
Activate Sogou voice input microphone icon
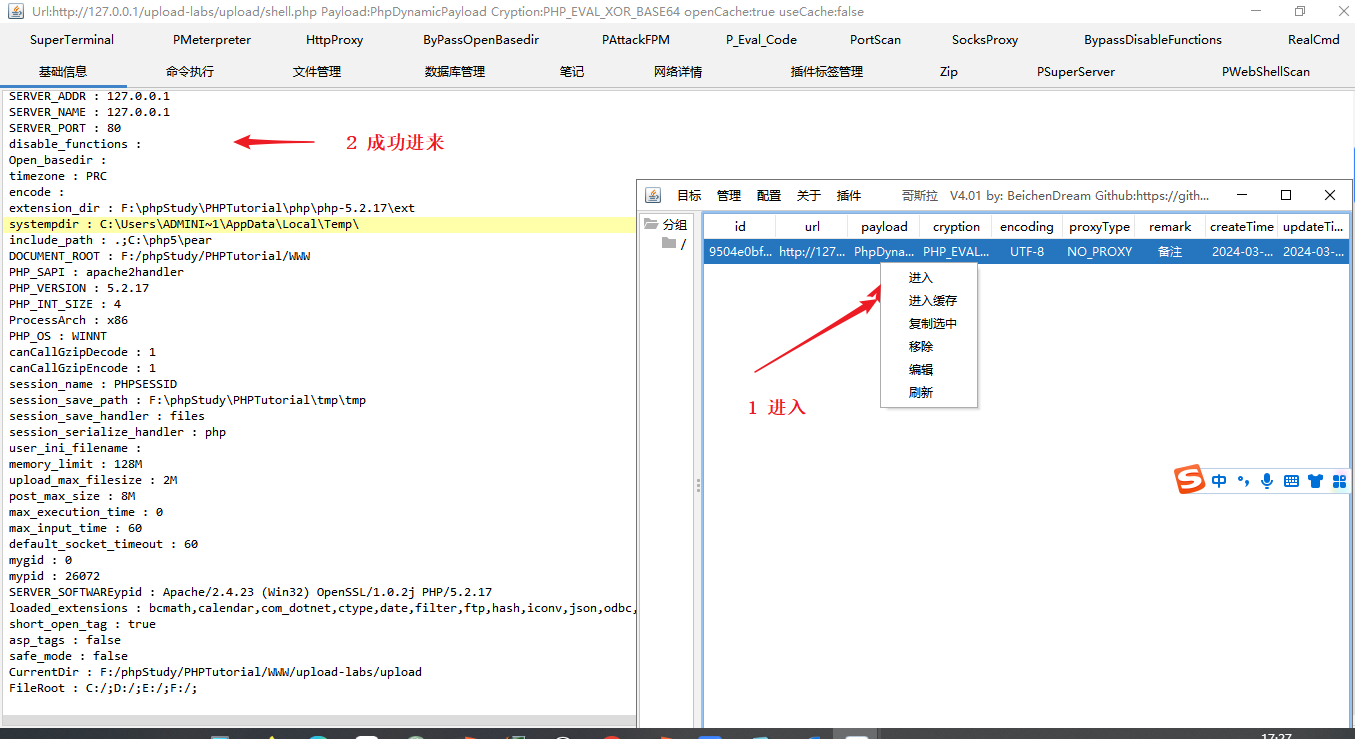pyautogui.click(x=1267, y=479)
